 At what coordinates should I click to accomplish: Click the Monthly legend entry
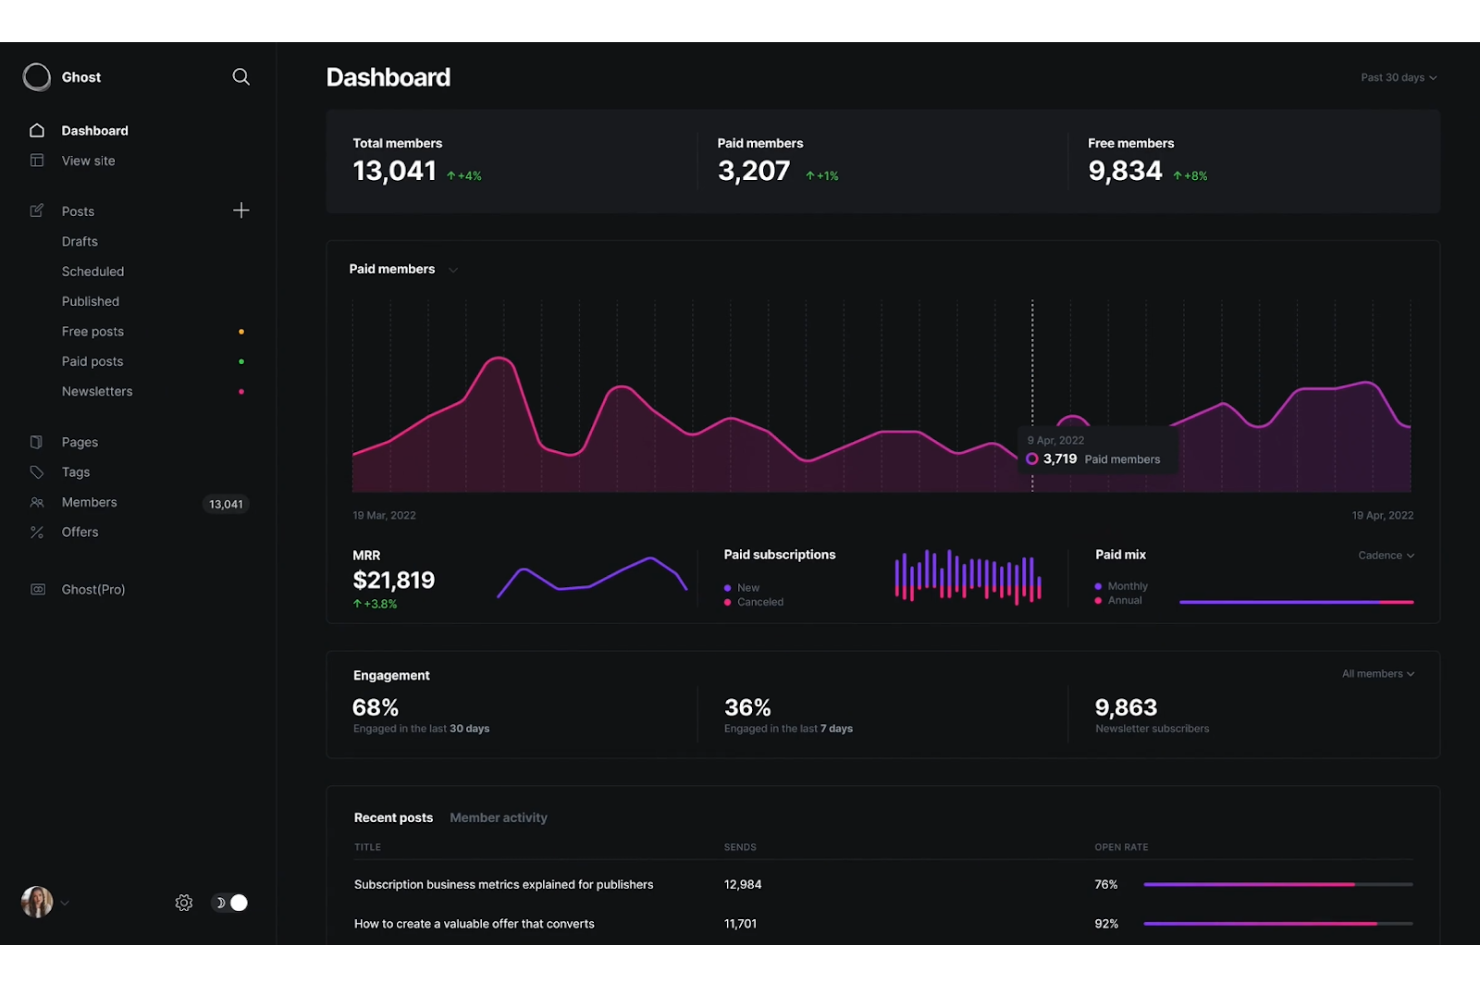click(1121, 586)
